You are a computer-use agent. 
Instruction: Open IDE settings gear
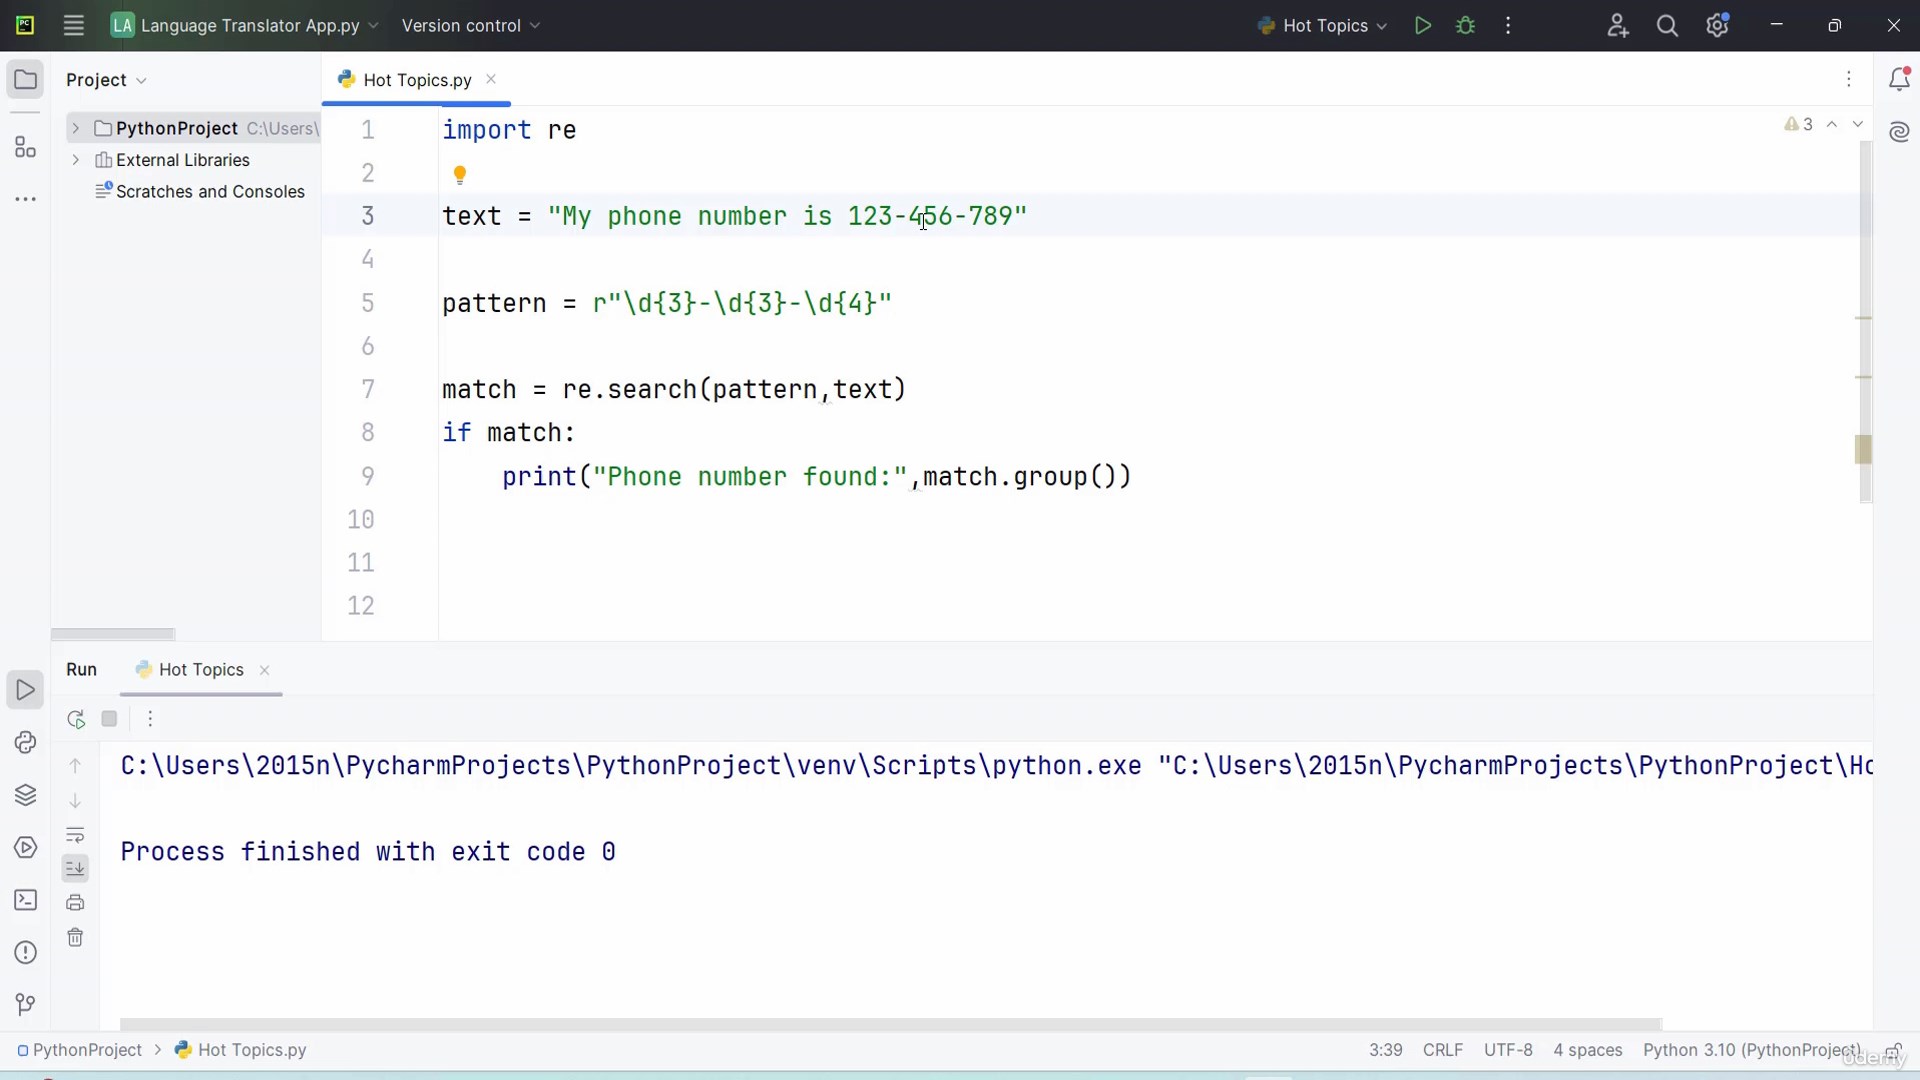click(x=1718, y=26)
